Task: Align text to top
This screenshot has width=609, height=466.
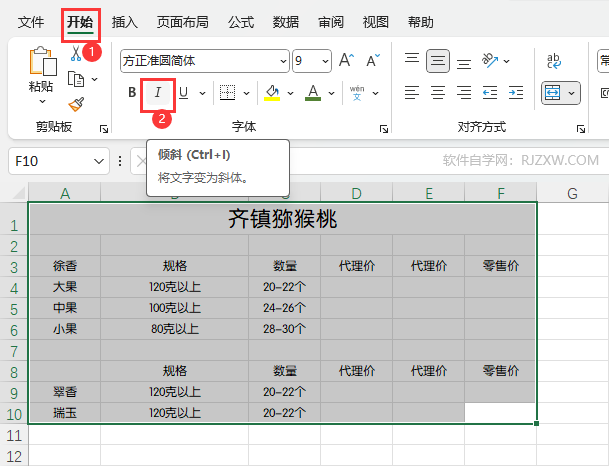Action: tap(412, 58)
